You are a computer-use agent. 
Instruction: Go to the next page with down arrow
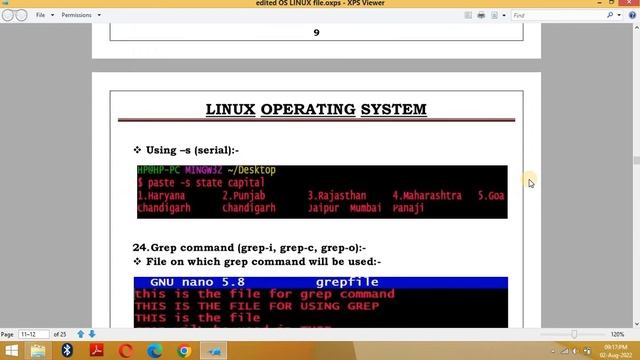(92, 334)
